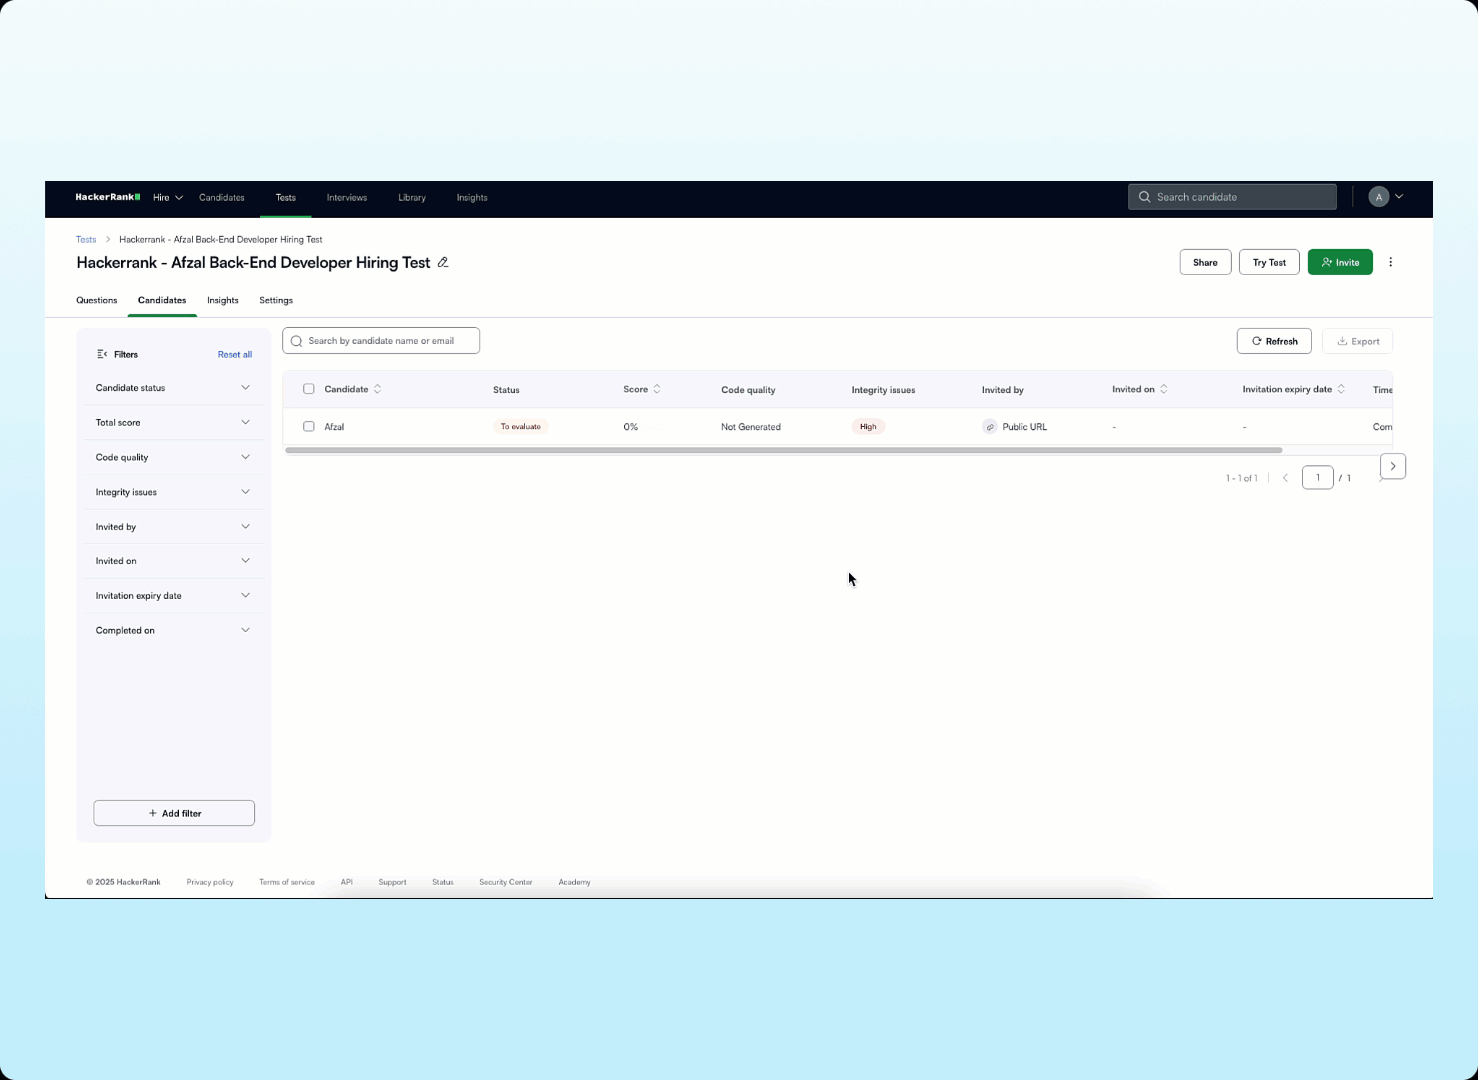The height and width of the screenshot is (1080, 1478).
Task: Focus Search by candidate name or email field
Action: pyautogui.click(x=381, y=341)
